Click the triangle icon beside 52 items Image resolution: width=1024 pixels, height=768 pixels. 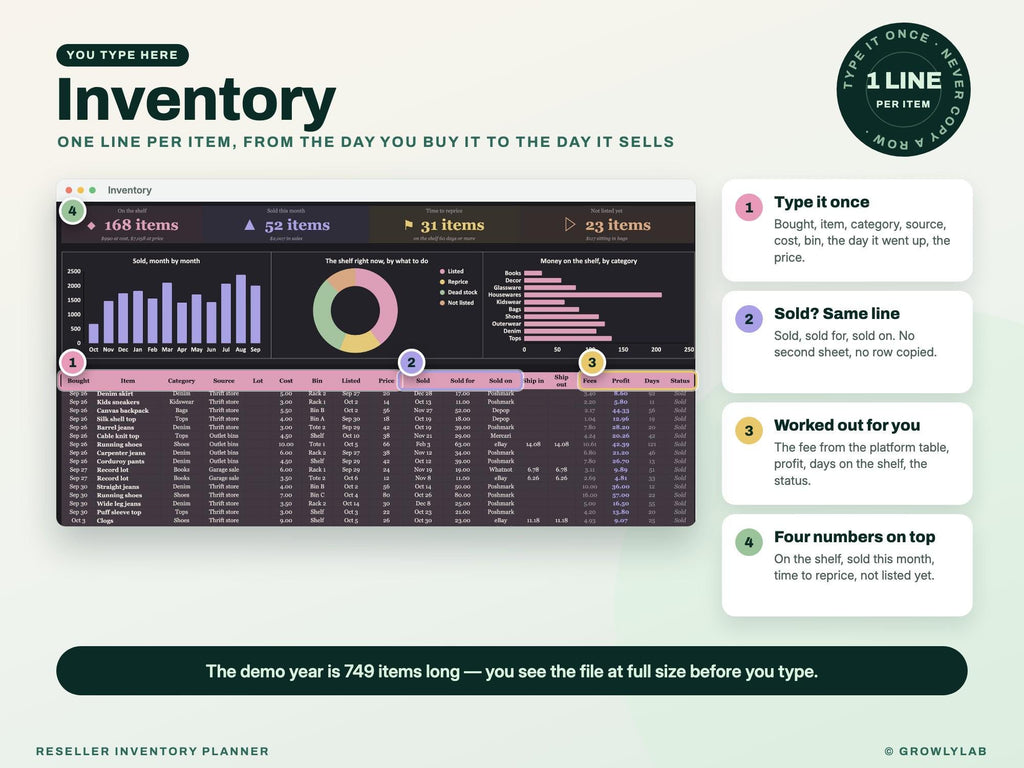(x=249, y=225)
